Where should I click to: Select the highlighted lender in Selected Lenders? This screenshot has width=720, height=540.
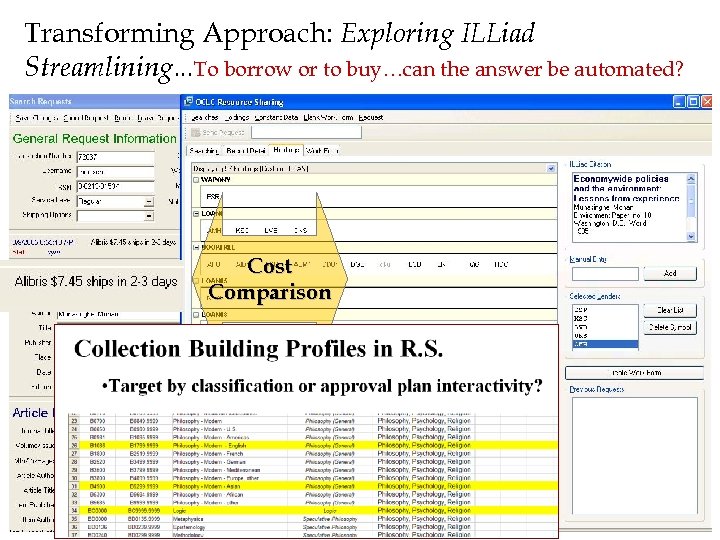605,344
